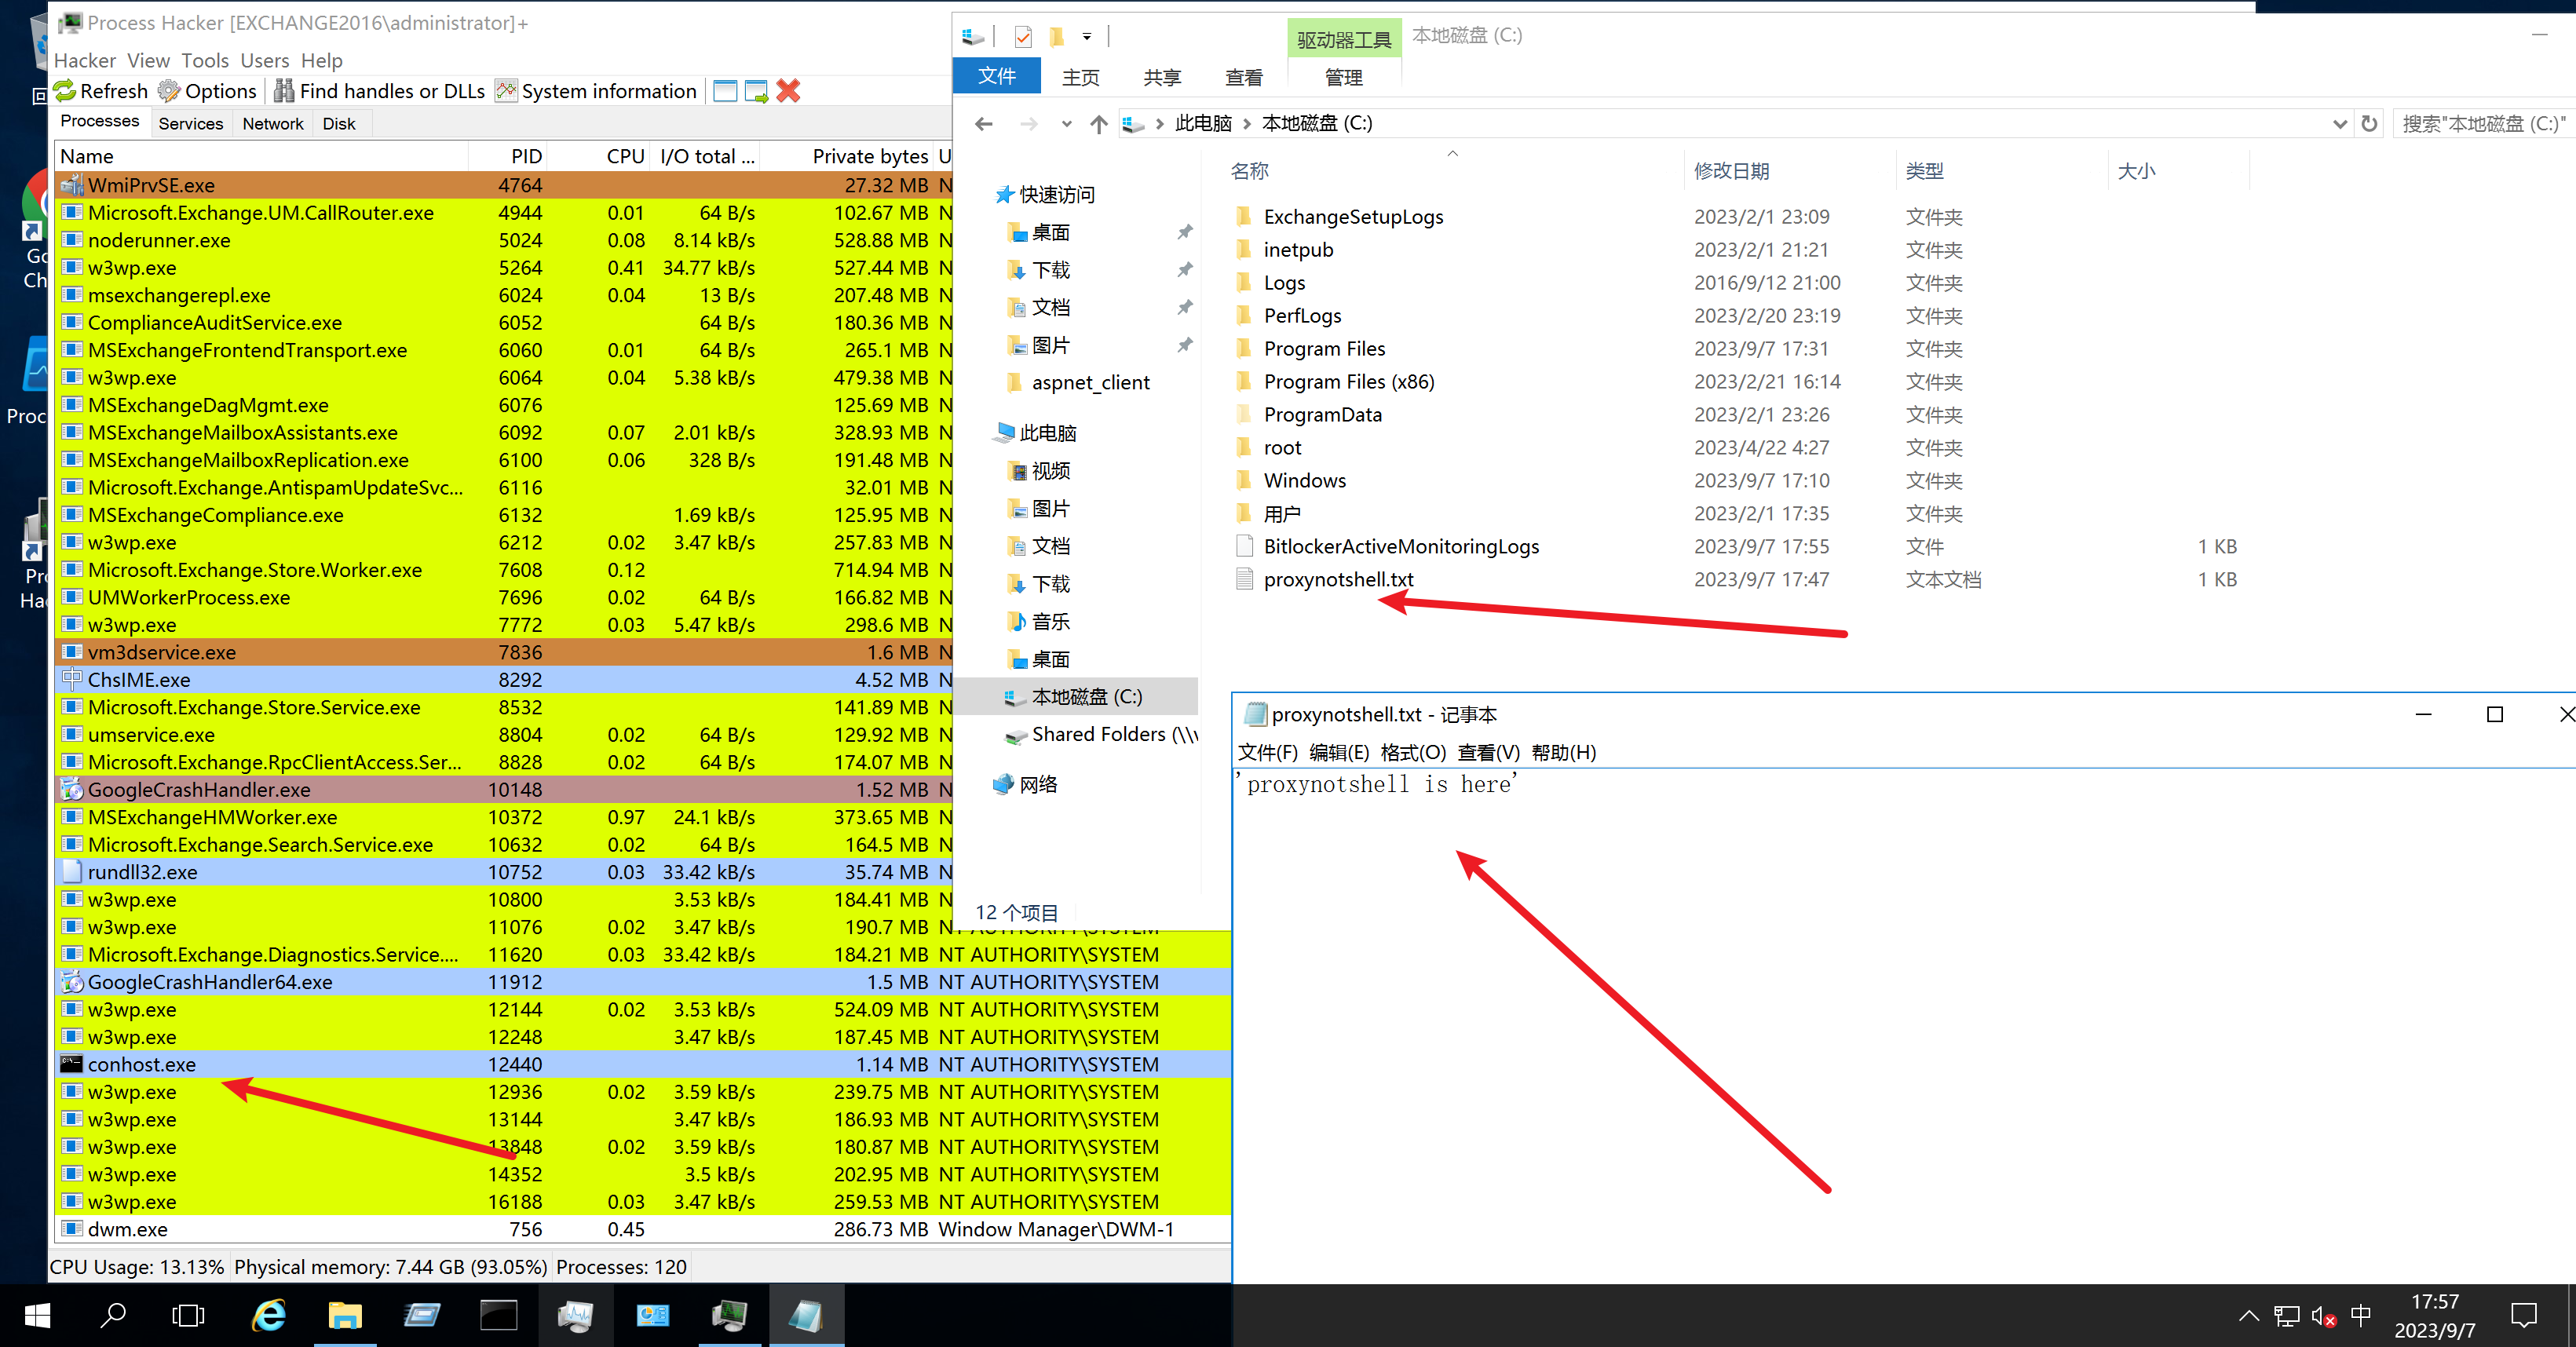
Task: Click the find window and thread icon
Action: [x=757, y=91]
